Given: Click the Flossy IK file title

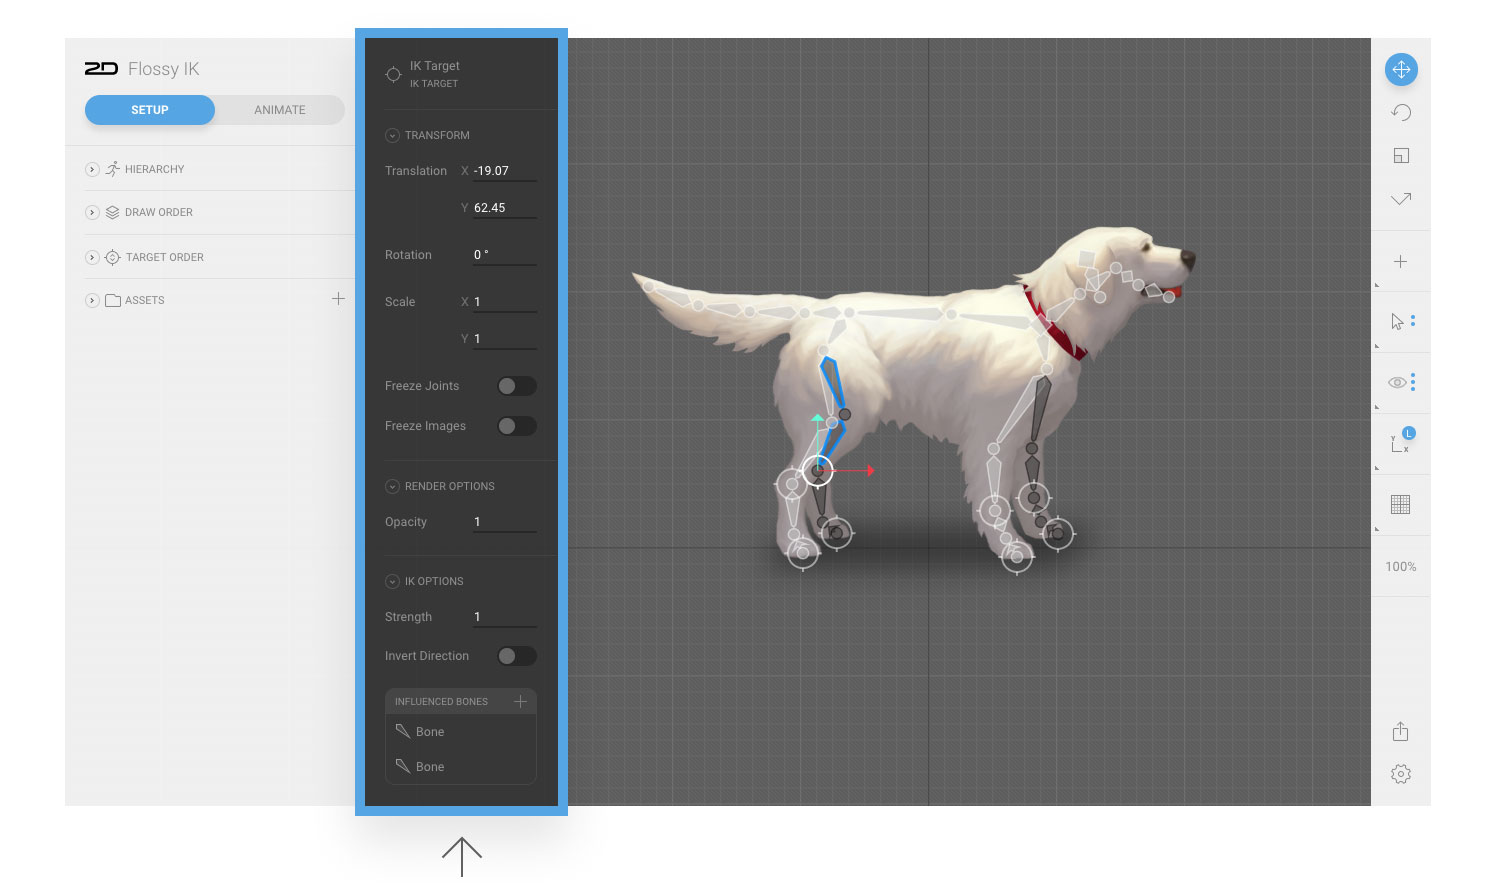Looking at the screenshot, I should [x=163, y=68].
